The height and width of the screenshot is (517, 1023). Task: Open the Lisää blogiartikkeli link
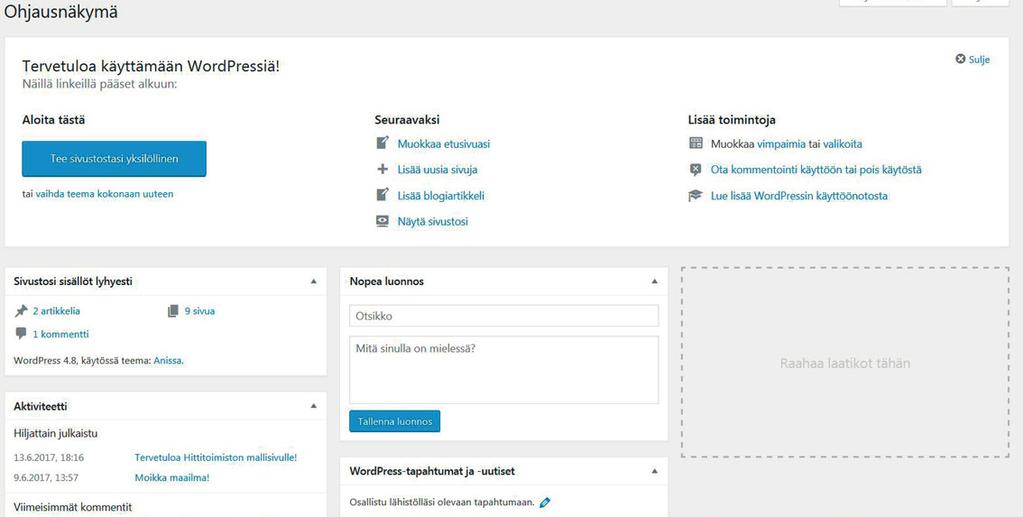(x=440, y=196)
